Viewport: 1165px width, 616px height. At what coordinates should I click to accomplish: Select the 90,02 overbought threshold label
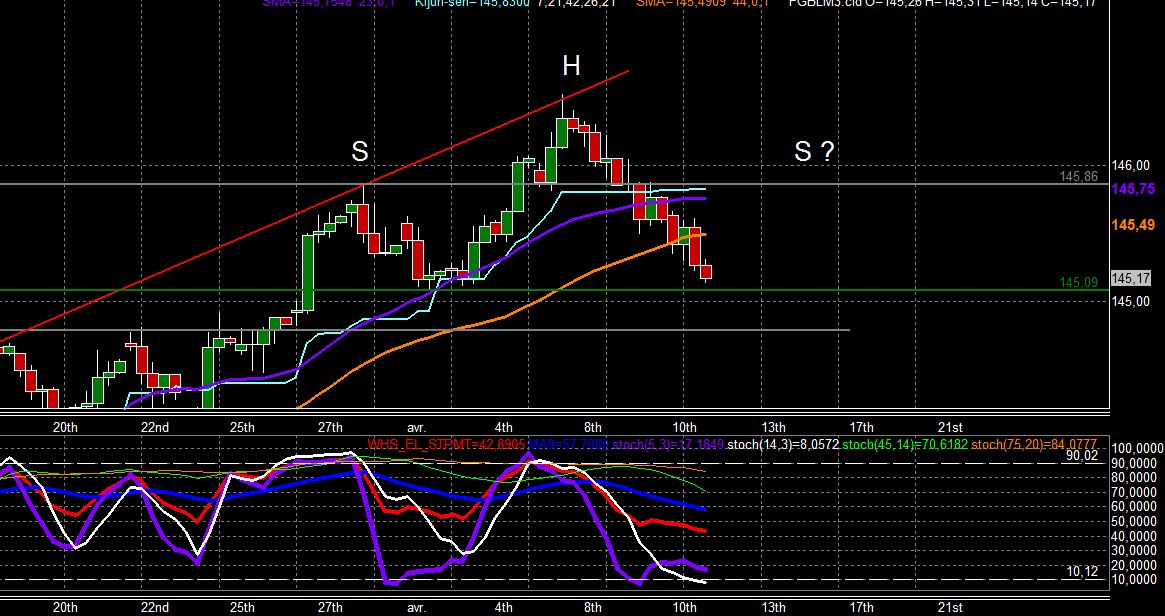coord(1082,455)
